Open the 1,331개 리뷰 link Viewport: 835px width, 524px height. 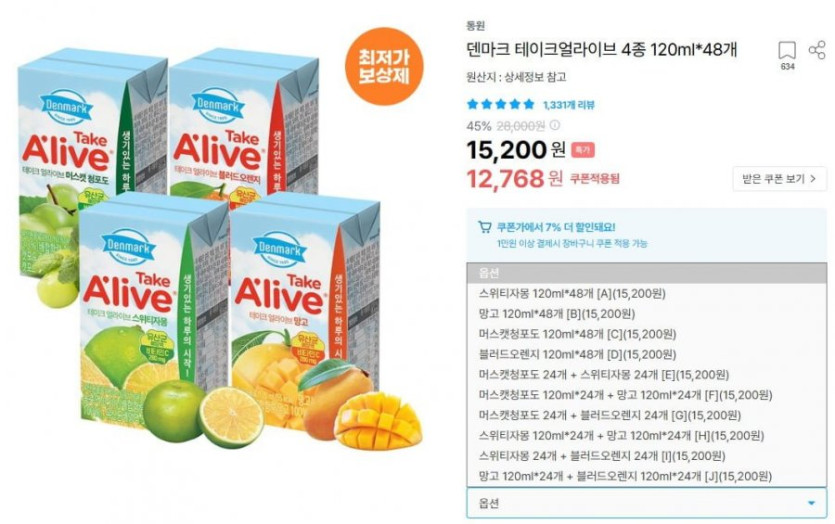coord(569,105)
